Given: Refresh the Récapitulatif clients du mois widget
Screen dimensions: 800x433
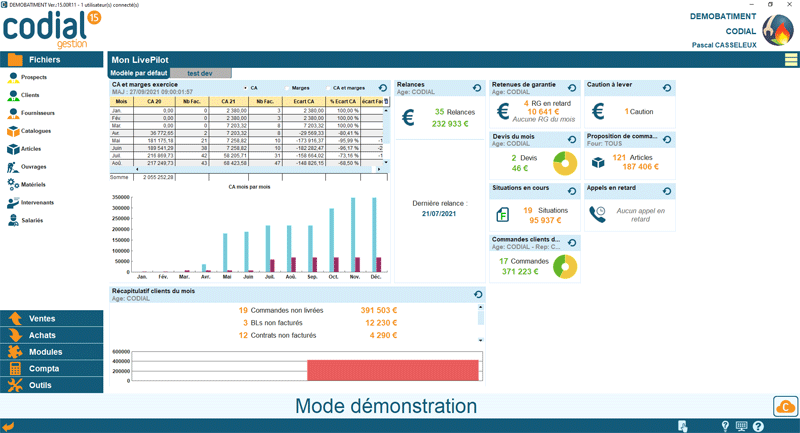Looking at the screenshot, I should click(x=478, y=294).
